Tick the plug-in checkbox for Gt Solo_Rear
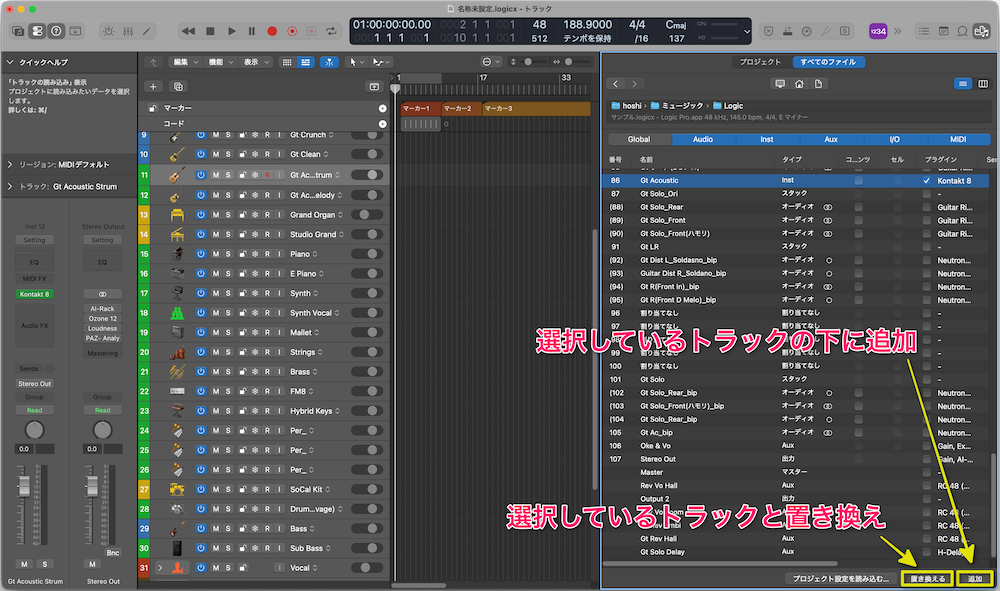The image size is (1000, 591). [x=927, y=207]
